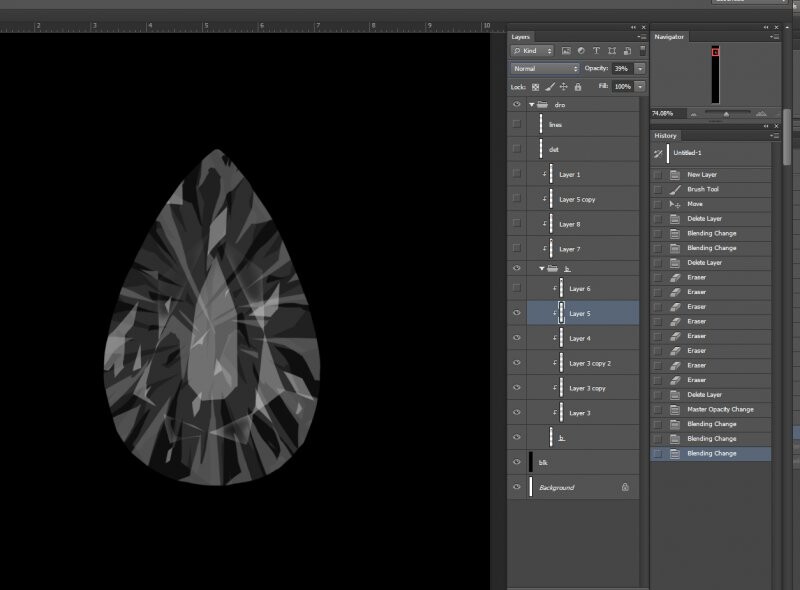
Task: Switch to the Layers panel tab
Action: pyautogui.click(x=521, y=37)
